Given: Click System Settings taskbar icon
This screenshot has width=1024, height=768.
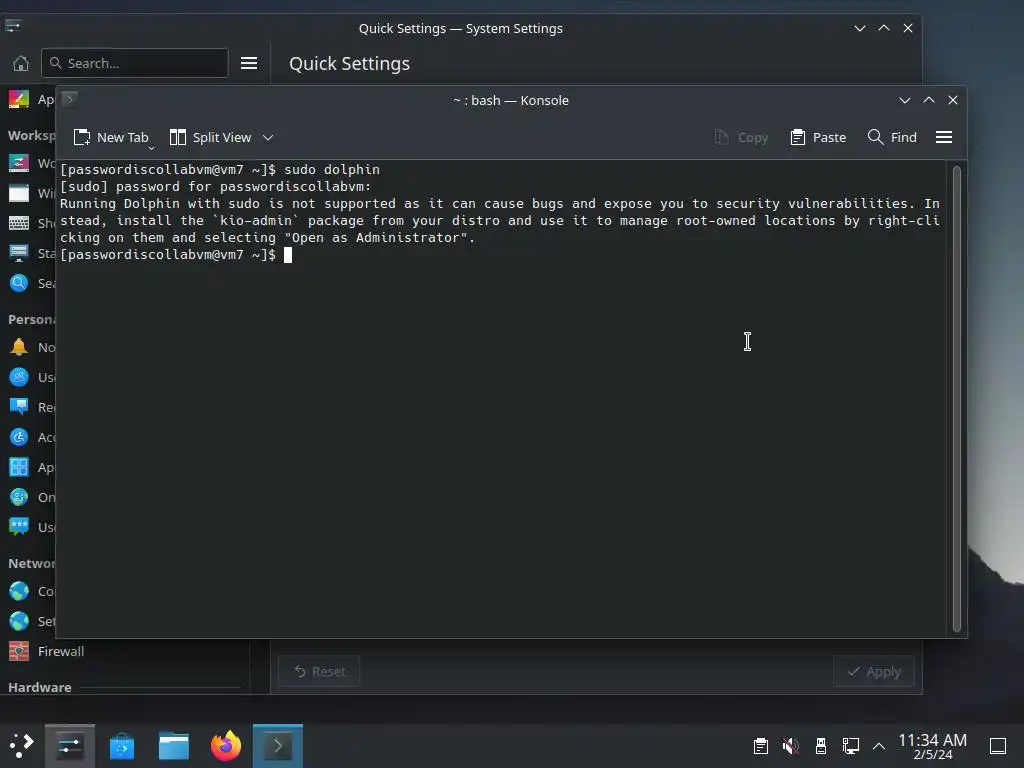Looking at the screenshot, I should tap(70, 746).
